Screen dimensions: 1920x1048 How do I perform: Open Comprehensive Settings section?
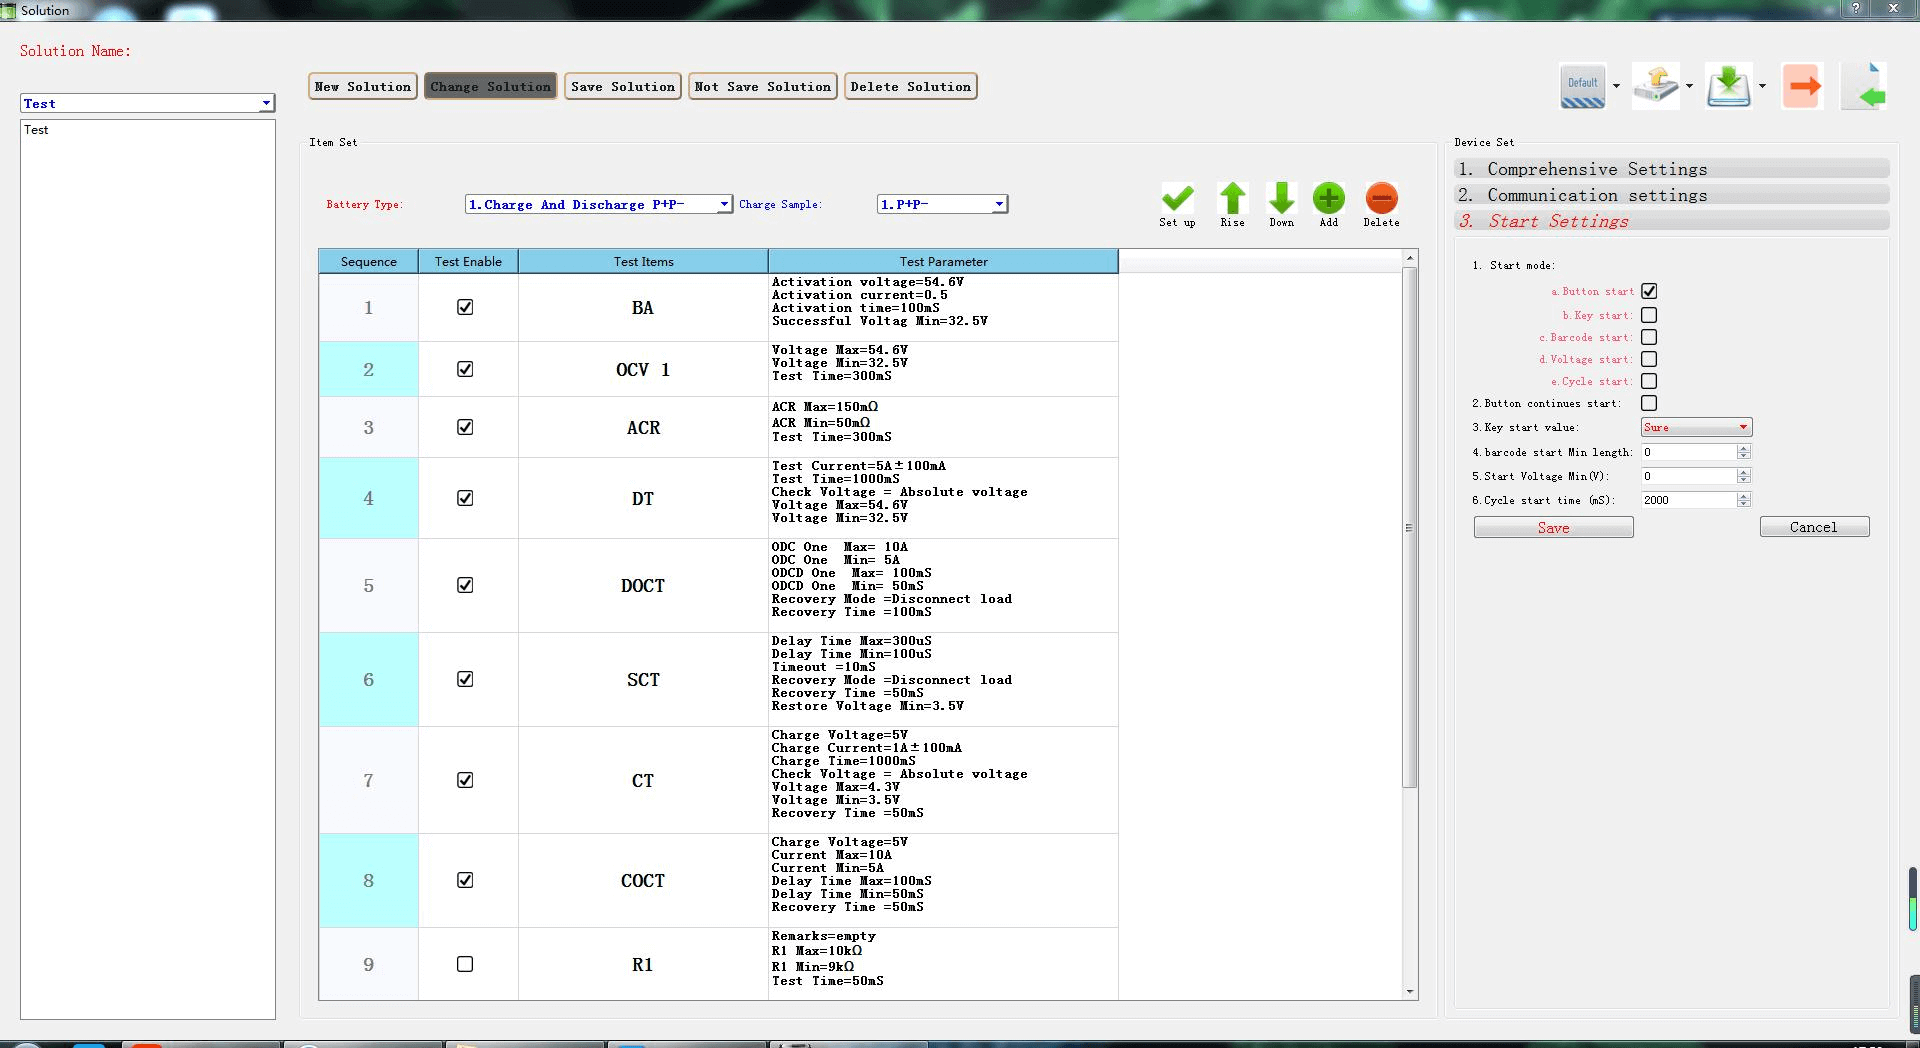[x=1670, y=169]
